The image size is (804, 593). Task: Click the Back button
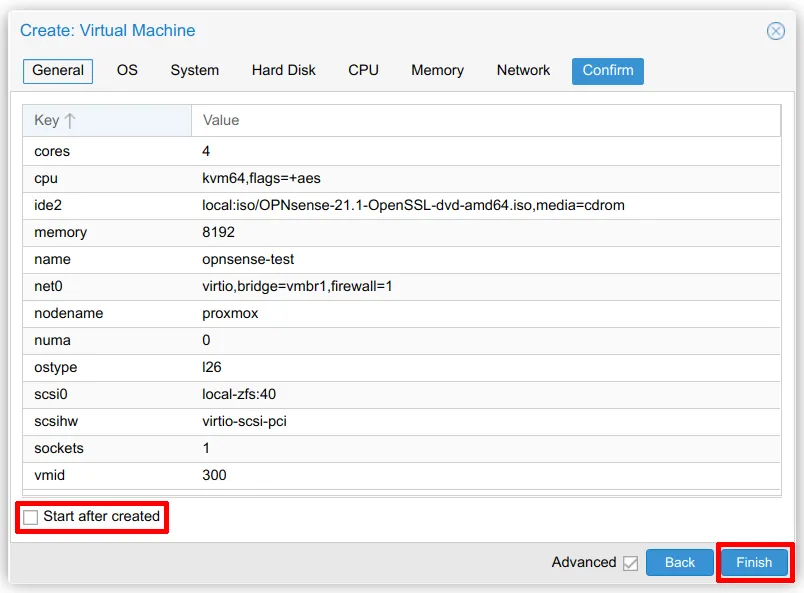tap(679, 562)
